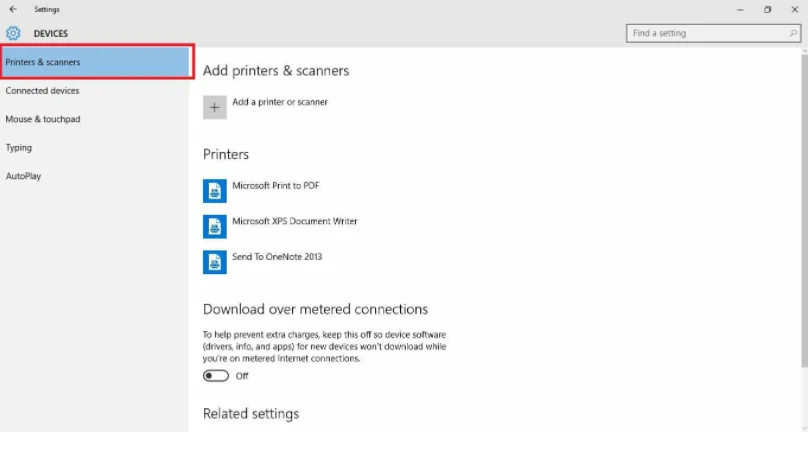Click the Printers heading

click(225, 154)
